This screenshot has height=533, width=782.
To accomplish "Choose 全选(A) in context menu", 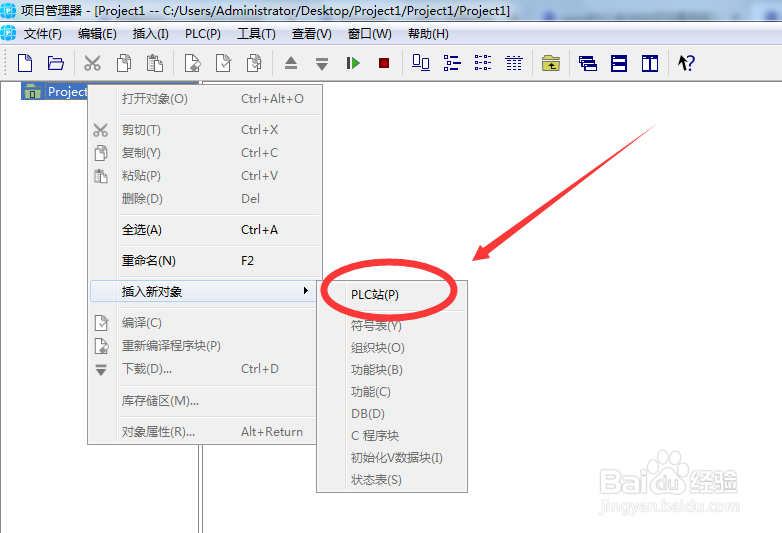I will [204, 230].
